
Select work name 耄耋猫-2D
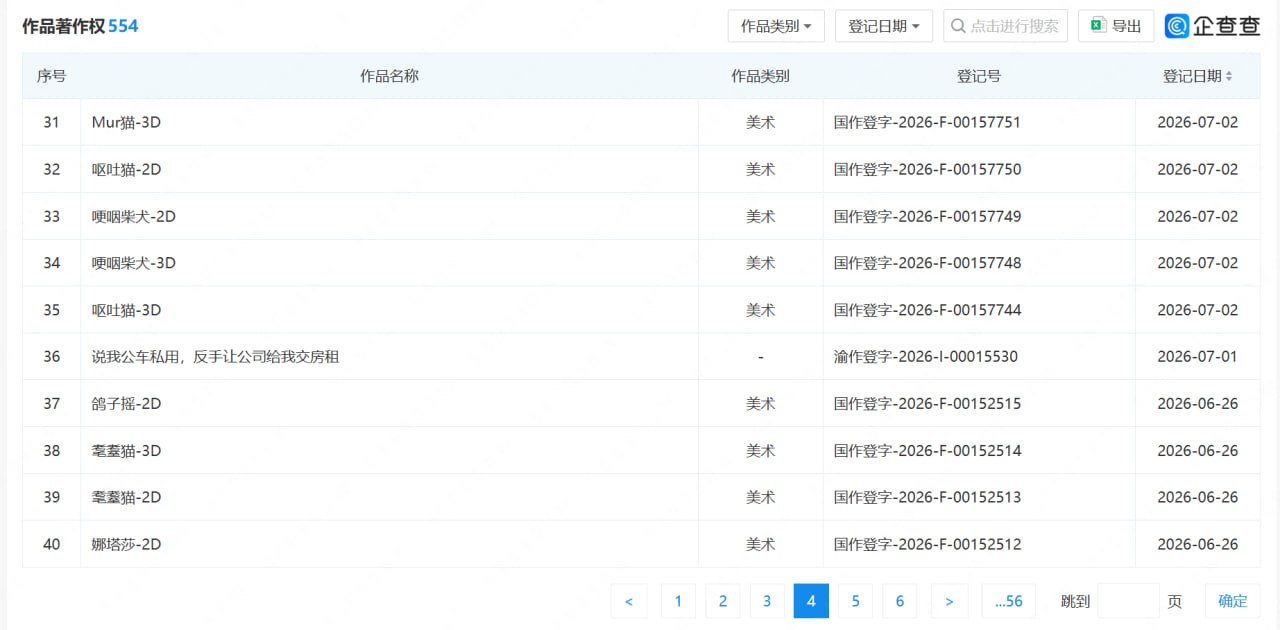126,497
